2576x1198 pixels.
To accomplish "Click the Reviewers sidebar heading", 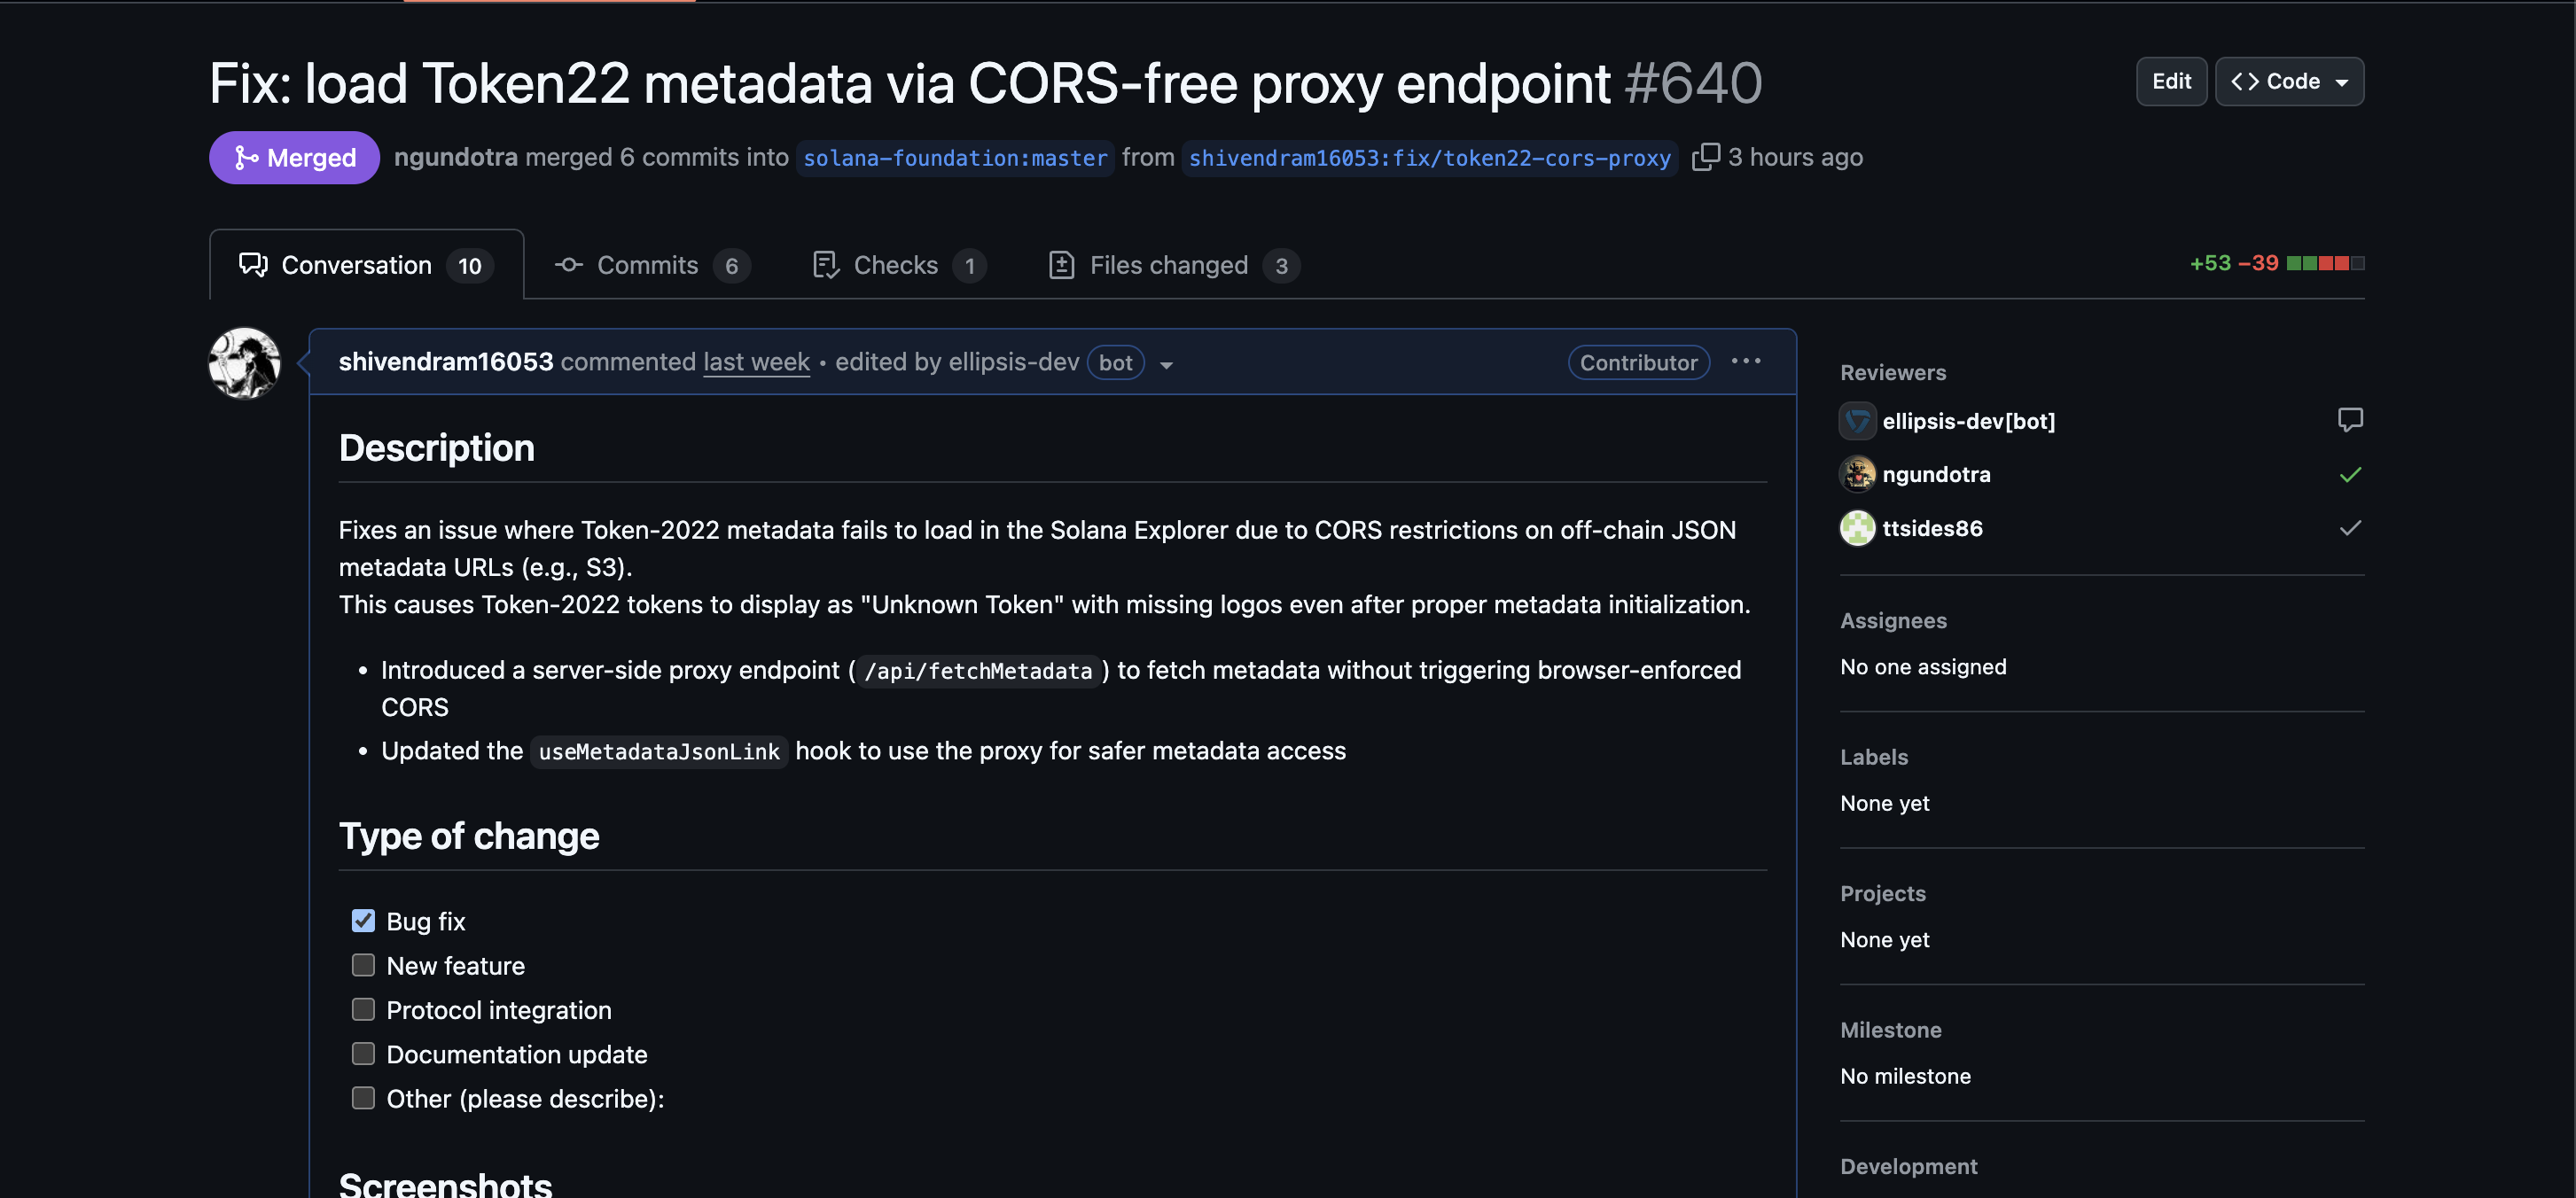I will (1893, 372).
